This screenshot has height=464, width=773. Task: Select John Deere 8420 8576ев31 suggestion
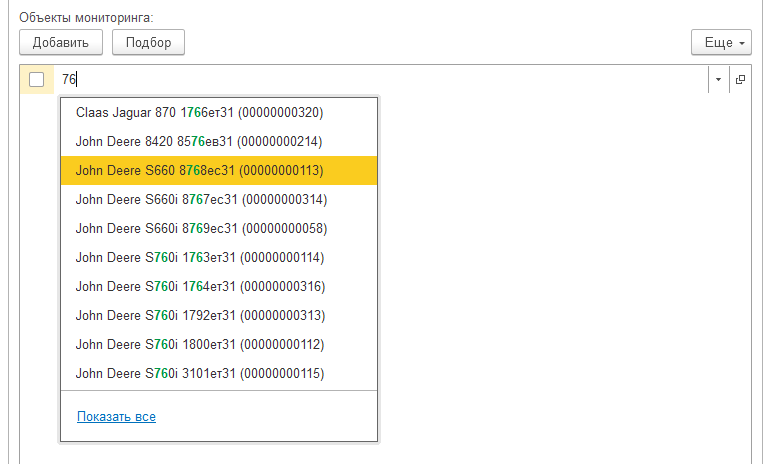(198, 141)
